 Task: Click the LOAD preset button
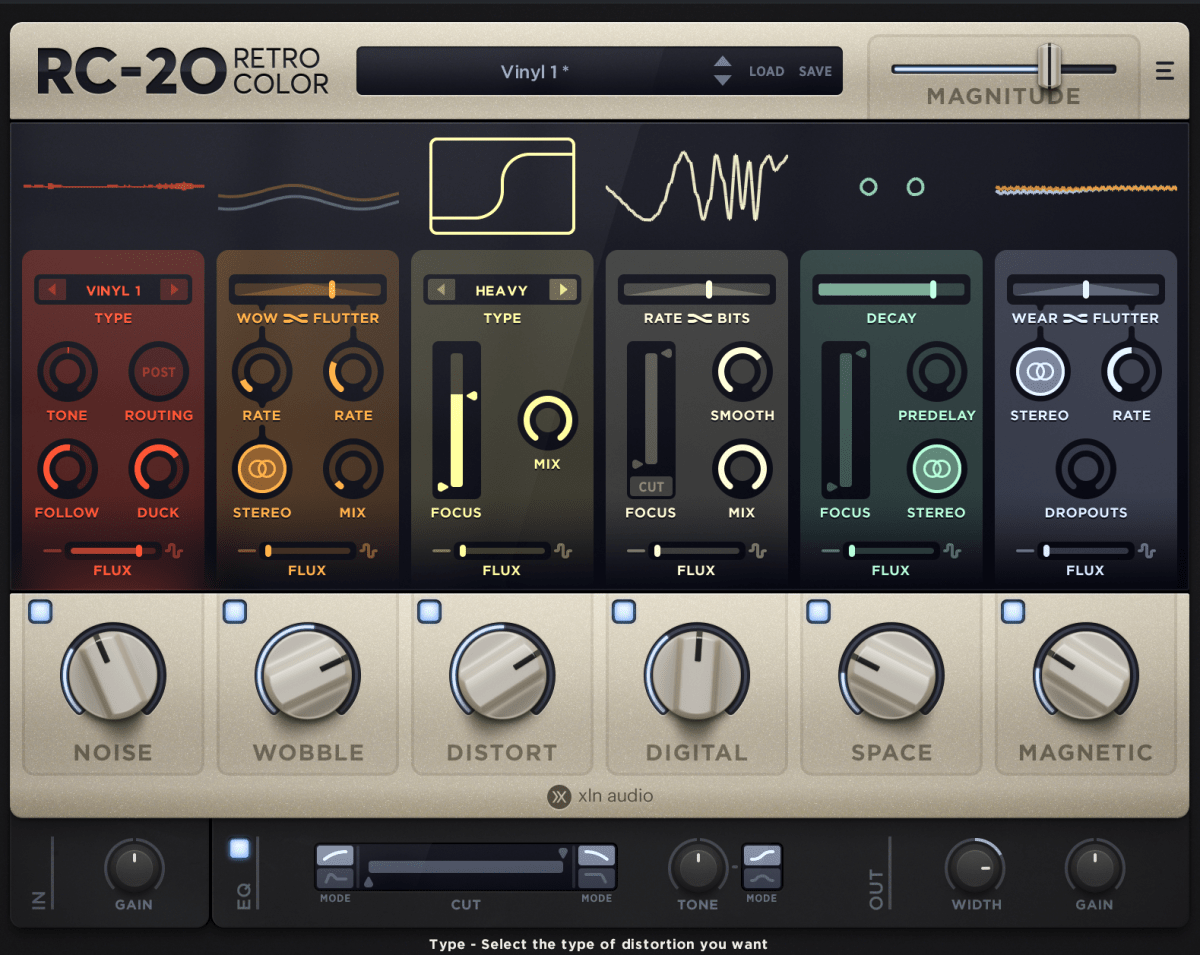pos(766,71)
